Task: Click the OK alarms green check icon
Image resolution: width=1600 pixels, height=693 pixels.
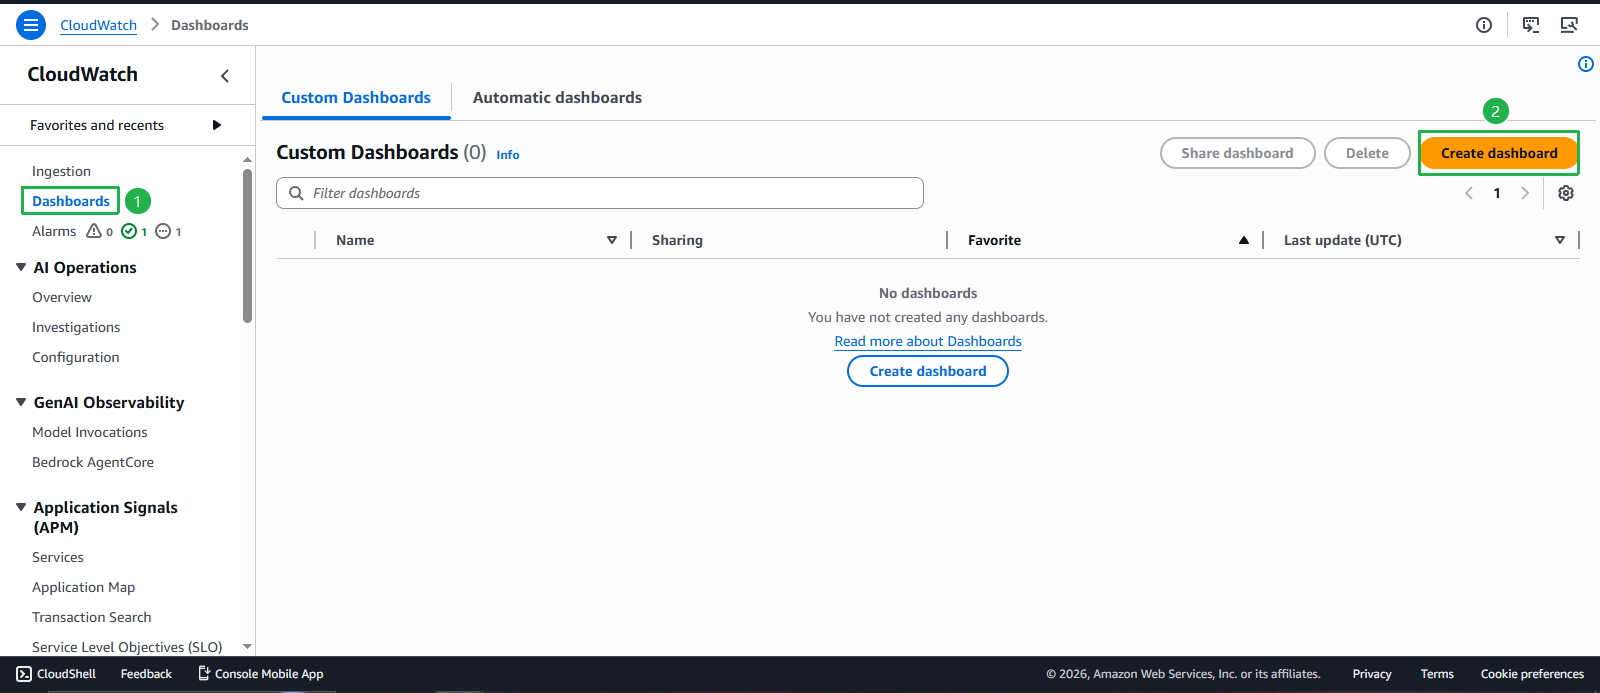Action: click(129, 231)
